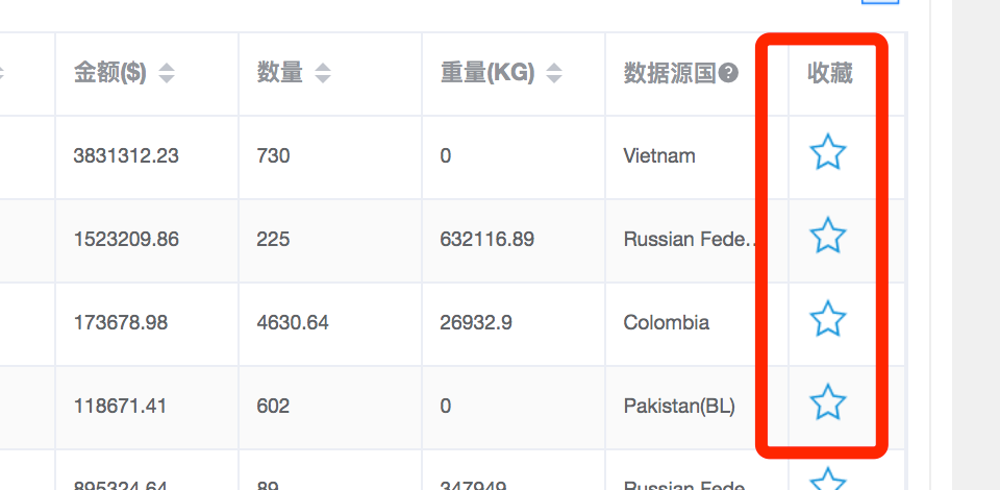Sort 重量(KG) descending via the down arrow
Screen dimensions: 1002x491
click(x=554, y=79)
